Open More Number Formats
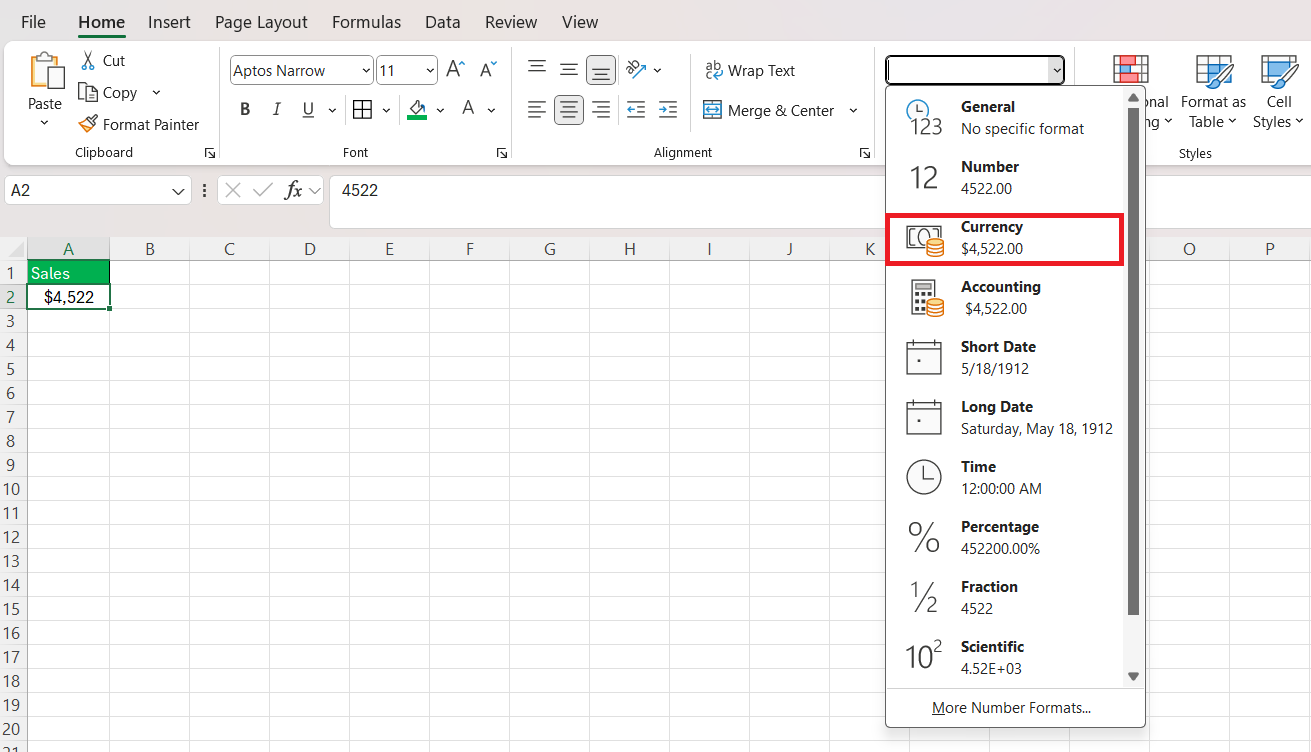Screen dimensions: 1311x752 pos(1011,708)
